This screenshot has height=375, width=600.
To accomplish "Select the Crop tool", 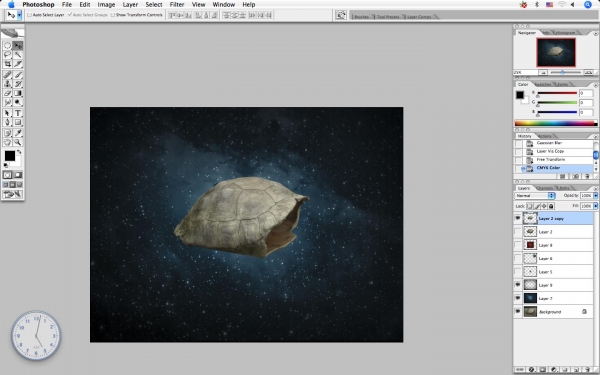I will 7,64.
